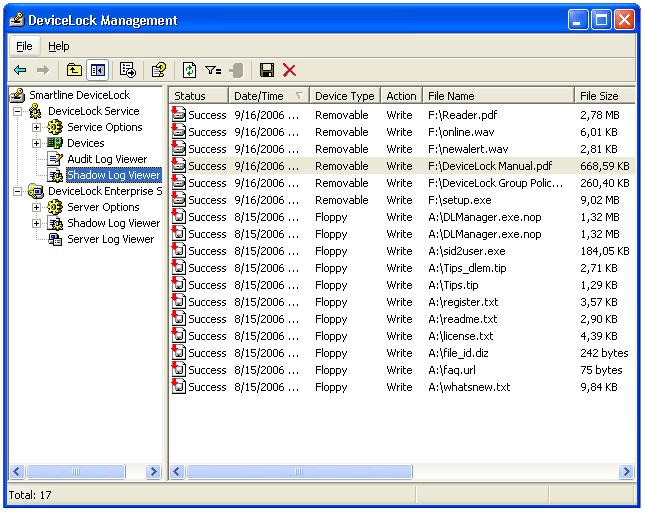The image size is (645, 512).
Task: Click the shadow file icon for setup.exe row
Action: coord(179,200)
